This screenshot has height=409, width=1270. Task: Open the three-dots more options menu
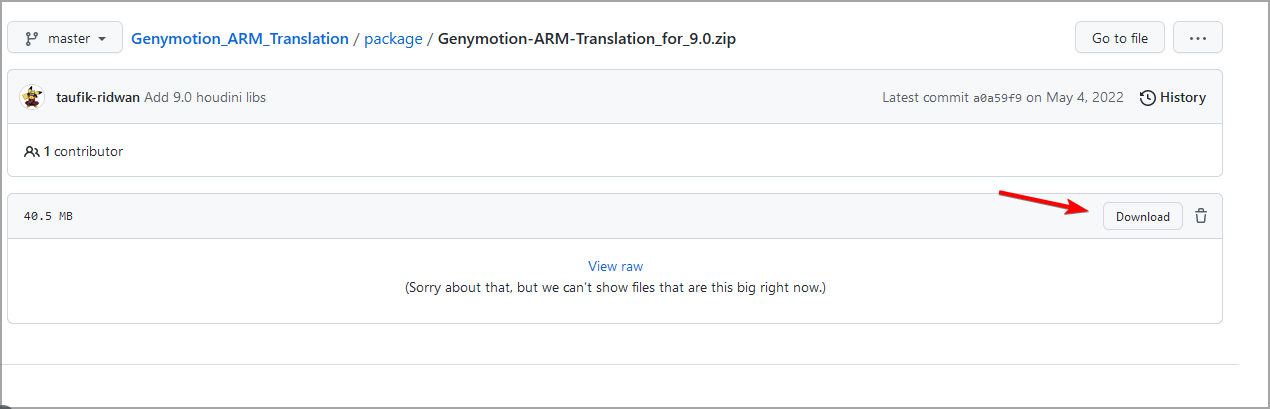pyautogui.click(x=1197, y=38)
